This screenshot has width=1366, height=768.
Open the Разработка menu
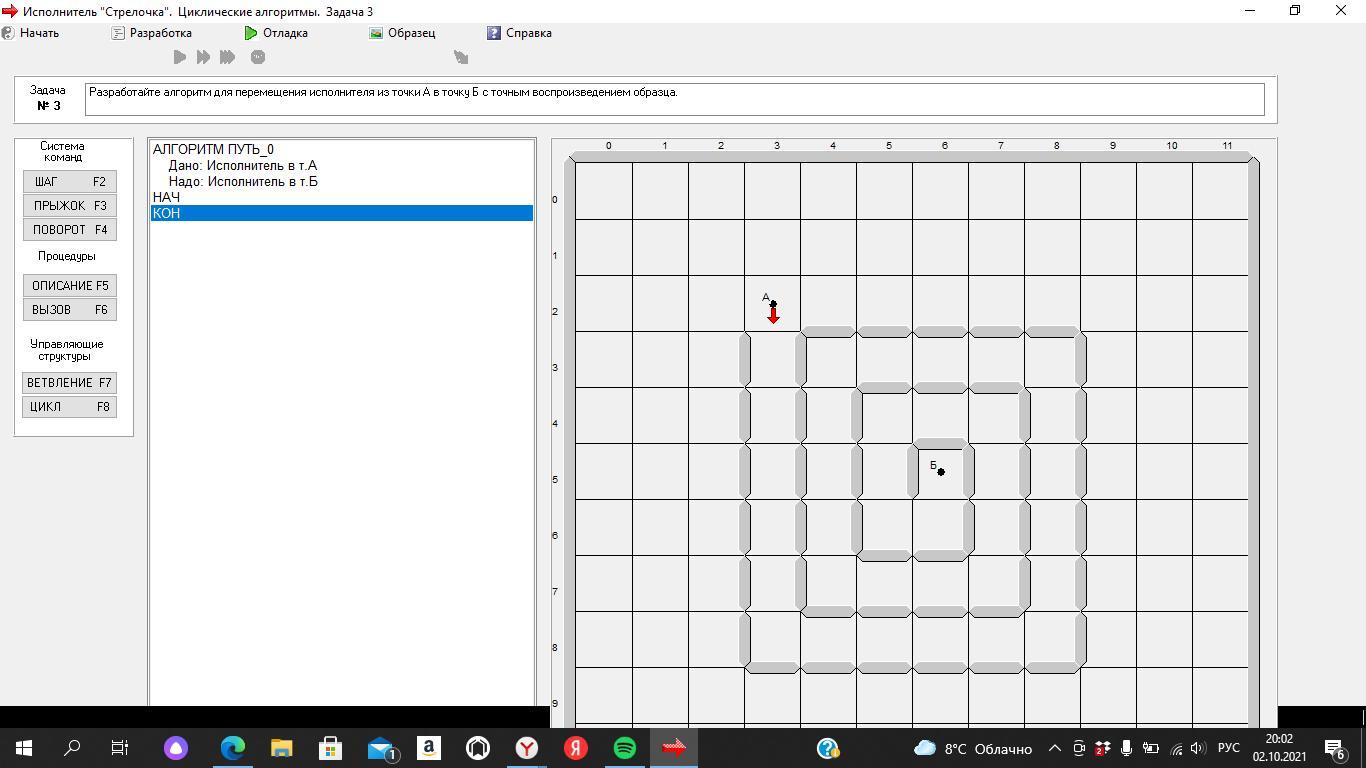point(151,33)
